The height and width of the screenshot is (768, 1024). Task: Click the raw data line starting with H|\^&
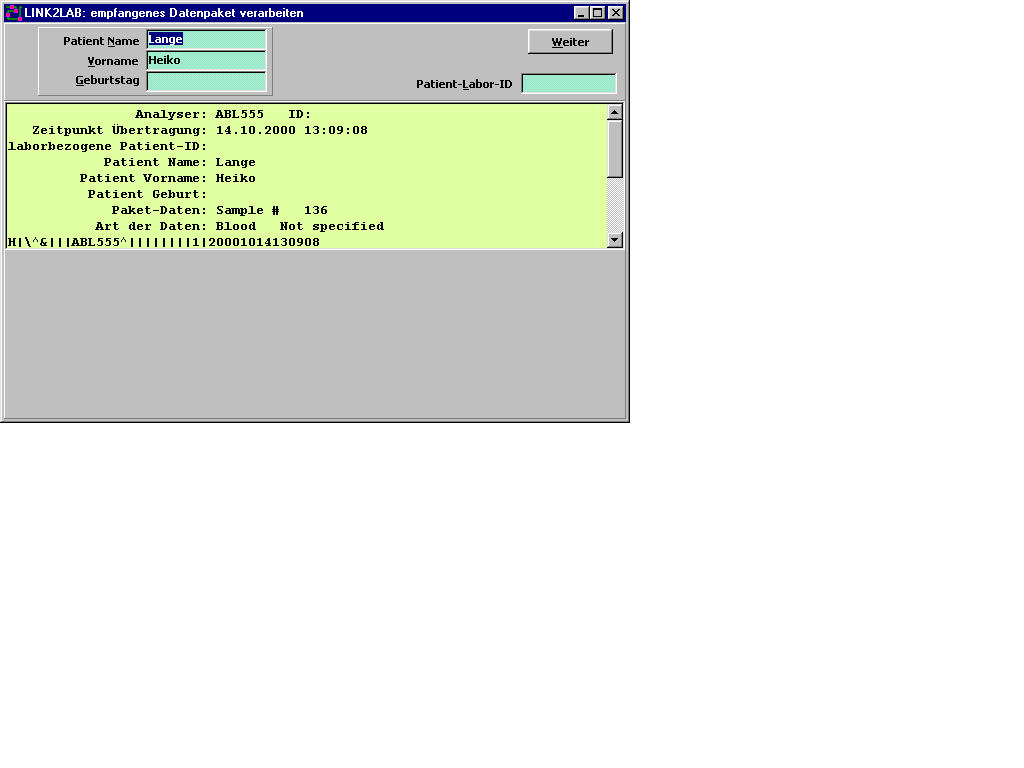[164, 242]
